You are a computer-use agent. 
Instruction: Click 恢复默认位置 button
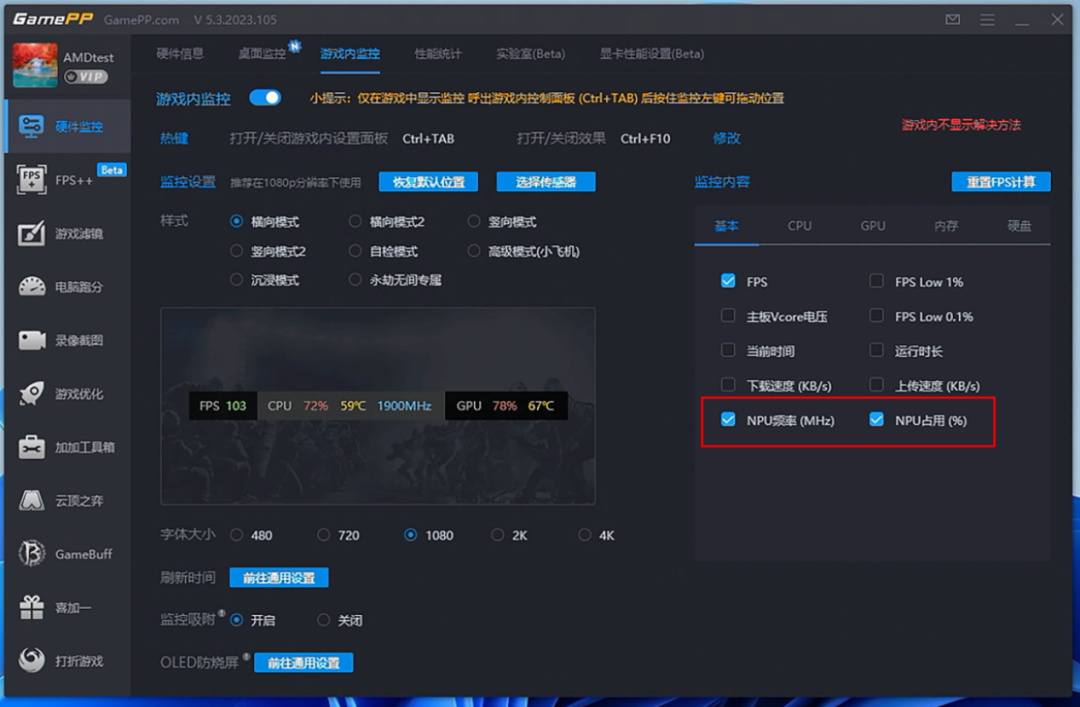click(x=428, y=182)
